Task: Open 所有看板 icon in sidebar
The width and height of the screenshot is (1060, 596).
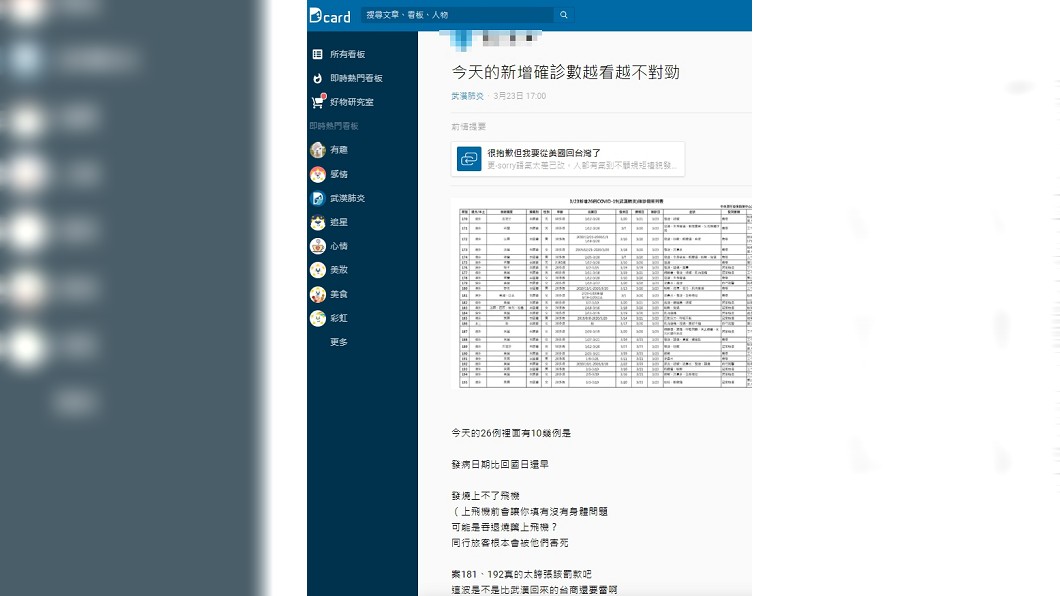Action: pyautogui.click(x=318, y=54)
